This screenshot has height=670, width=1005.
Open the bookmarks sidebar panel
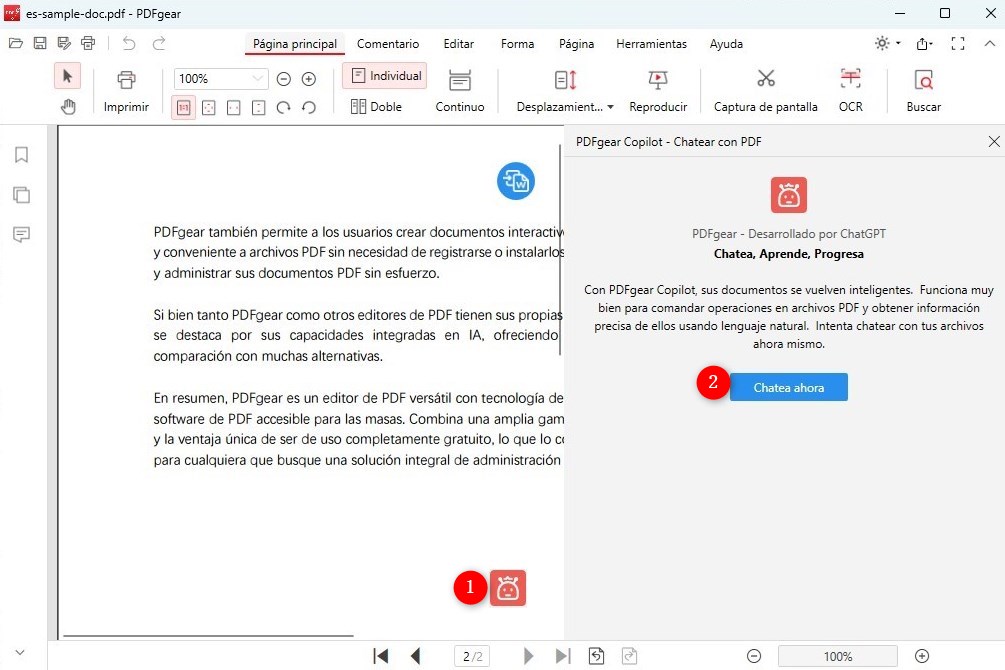click(21, 155)
